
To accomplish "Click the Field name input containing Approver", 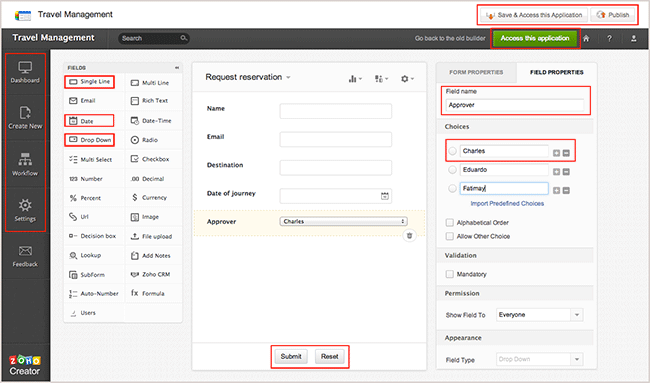I will 515,105.
